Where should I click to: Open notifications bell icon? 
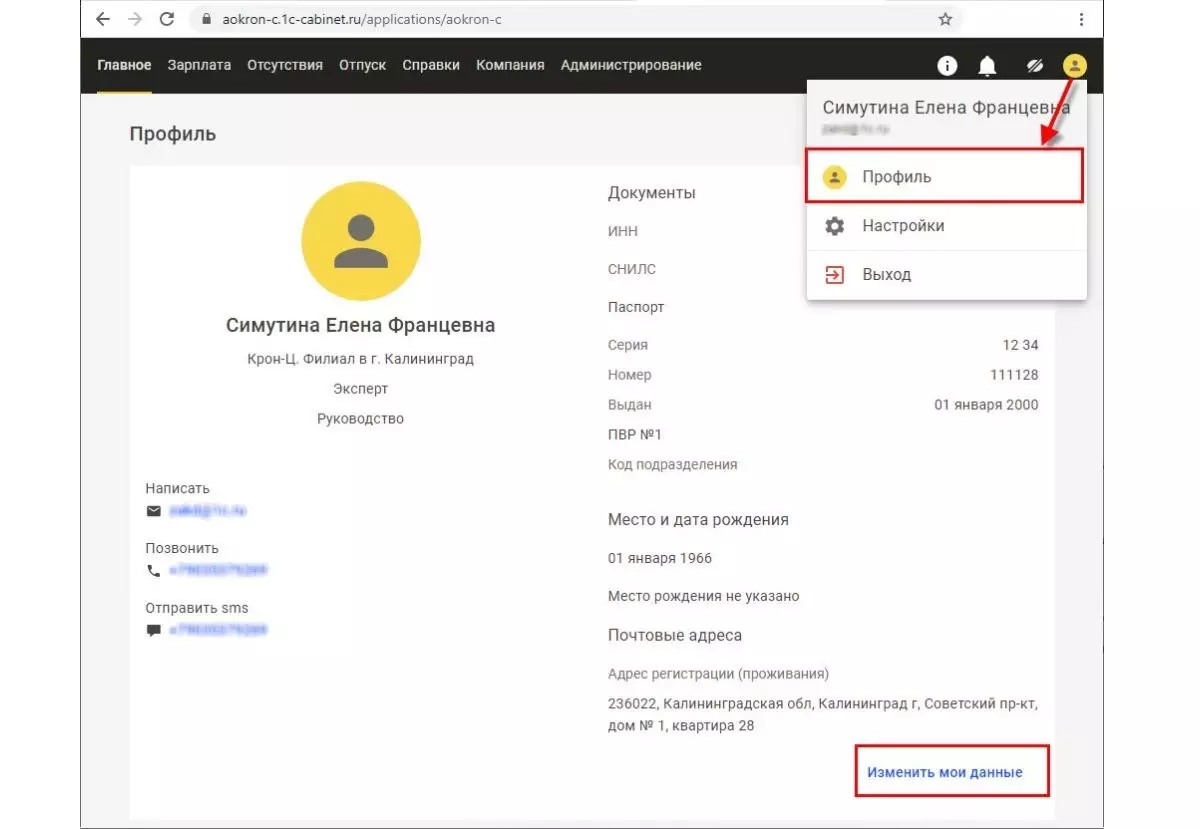pyautogui.click(x=987, y=66)
